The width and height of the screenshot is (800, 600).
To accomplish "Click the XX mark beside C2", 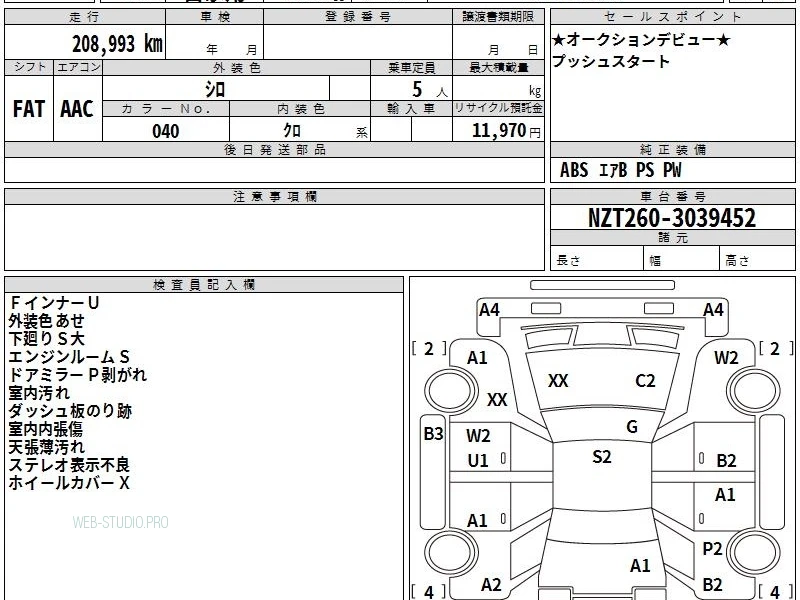I will pos(558,381).
